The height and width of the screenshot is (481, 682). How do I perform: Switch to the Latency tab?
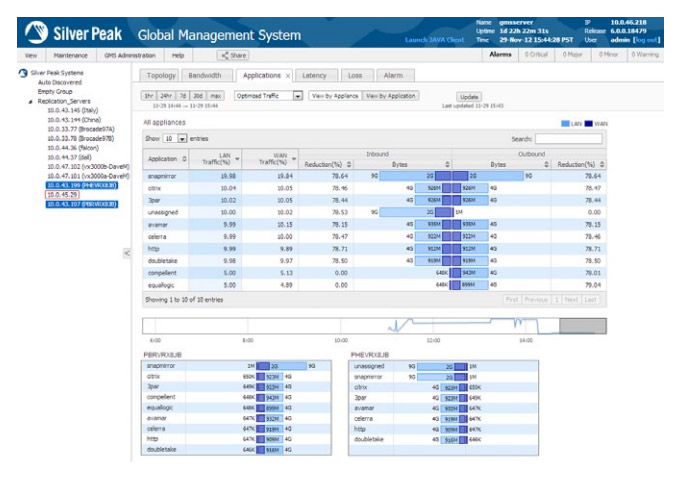(x=314, y=76)
